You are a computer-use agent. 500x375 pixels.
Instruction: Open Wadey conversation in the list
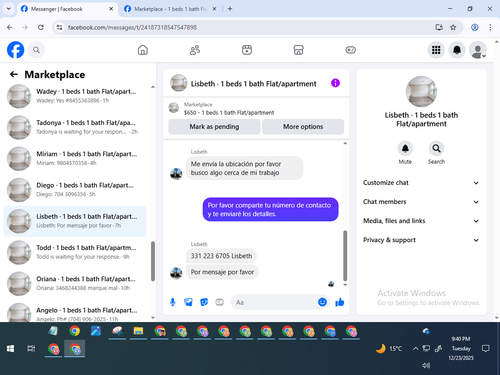point(75,96)
